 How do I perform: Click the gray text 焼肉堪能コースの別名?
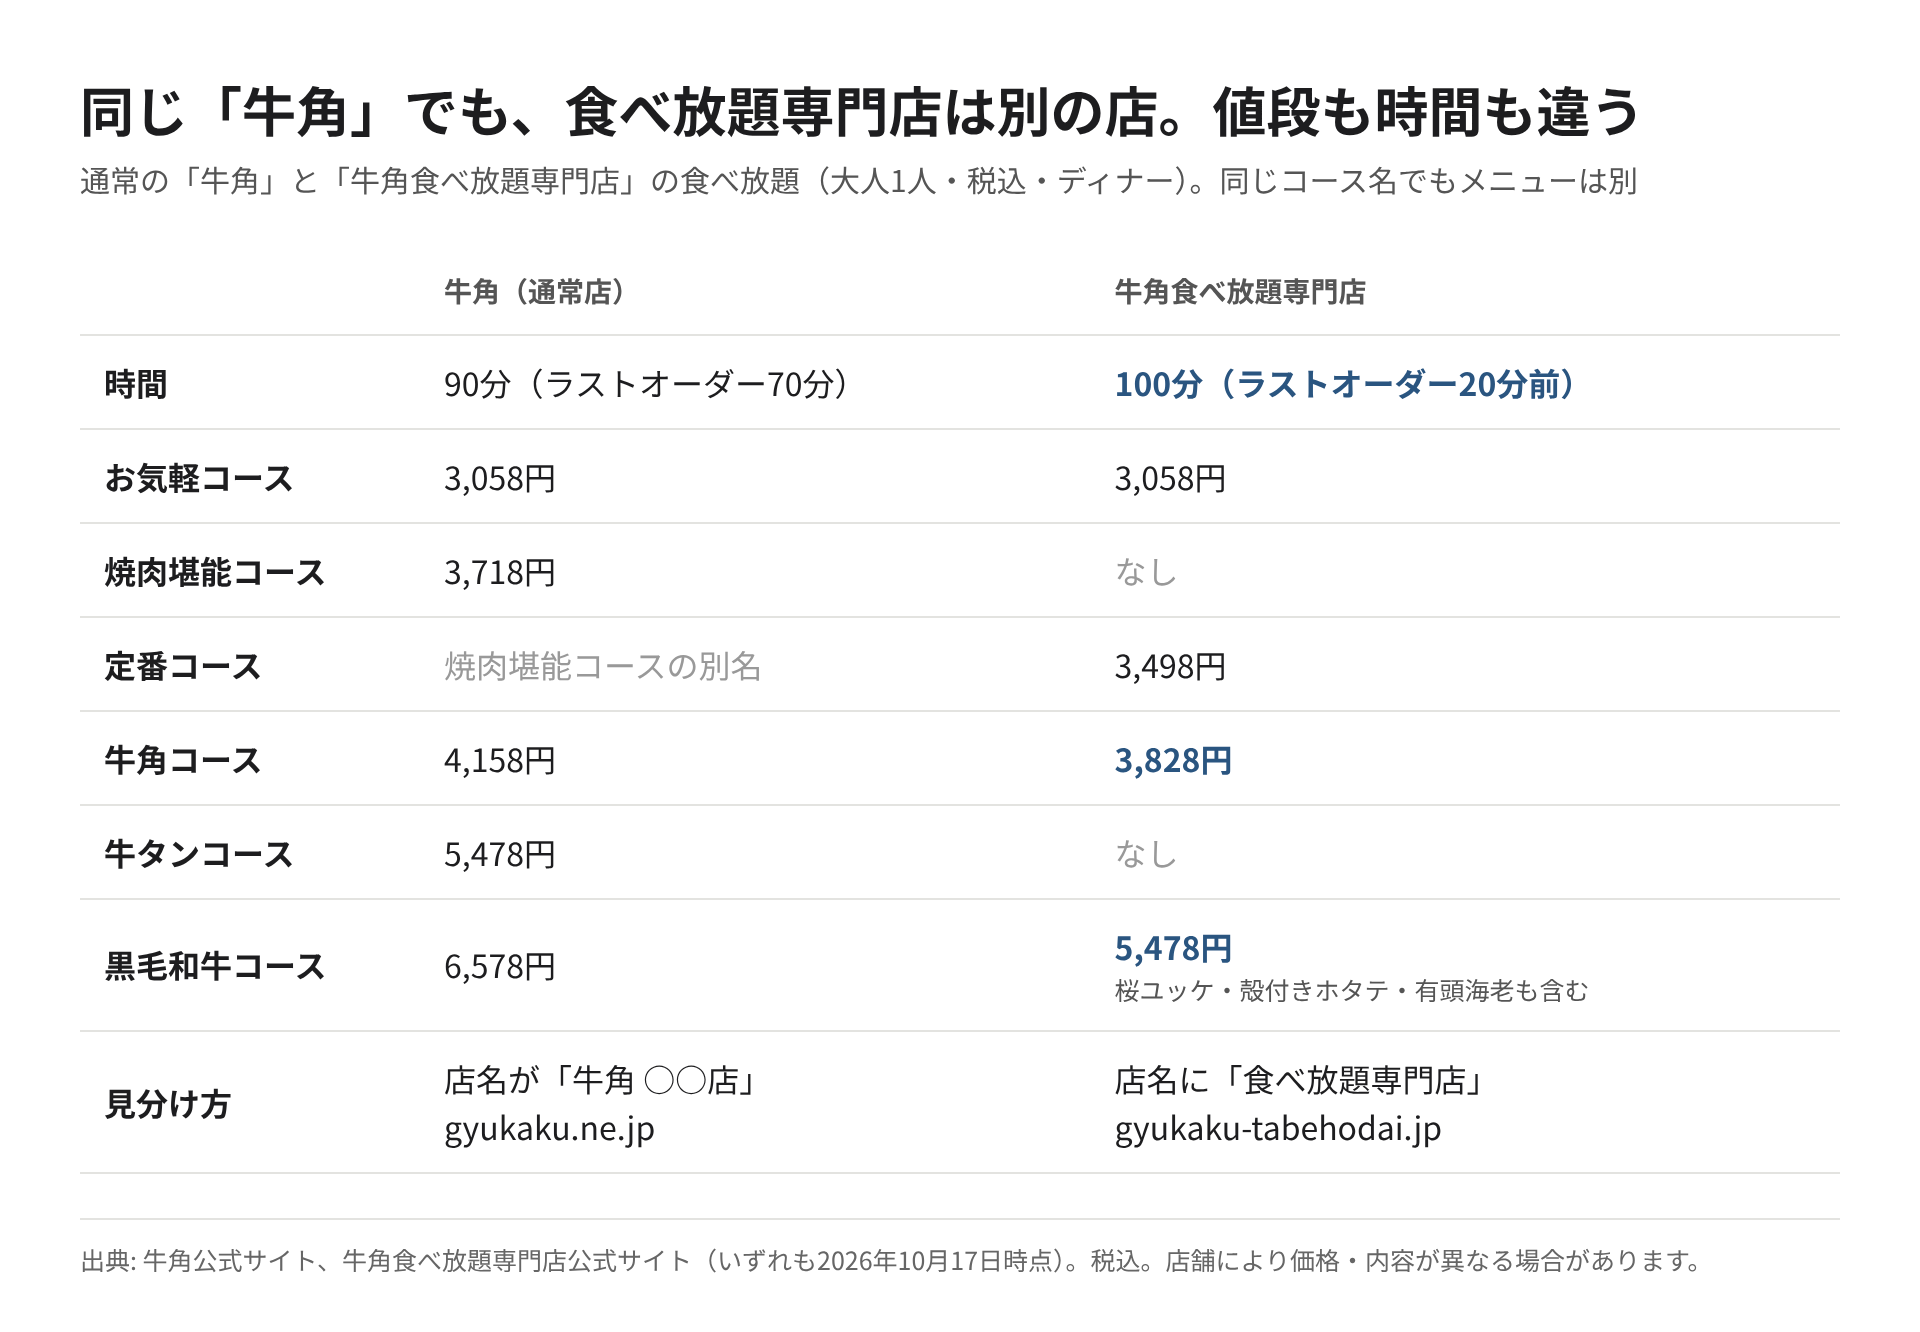tap(603, 666)
